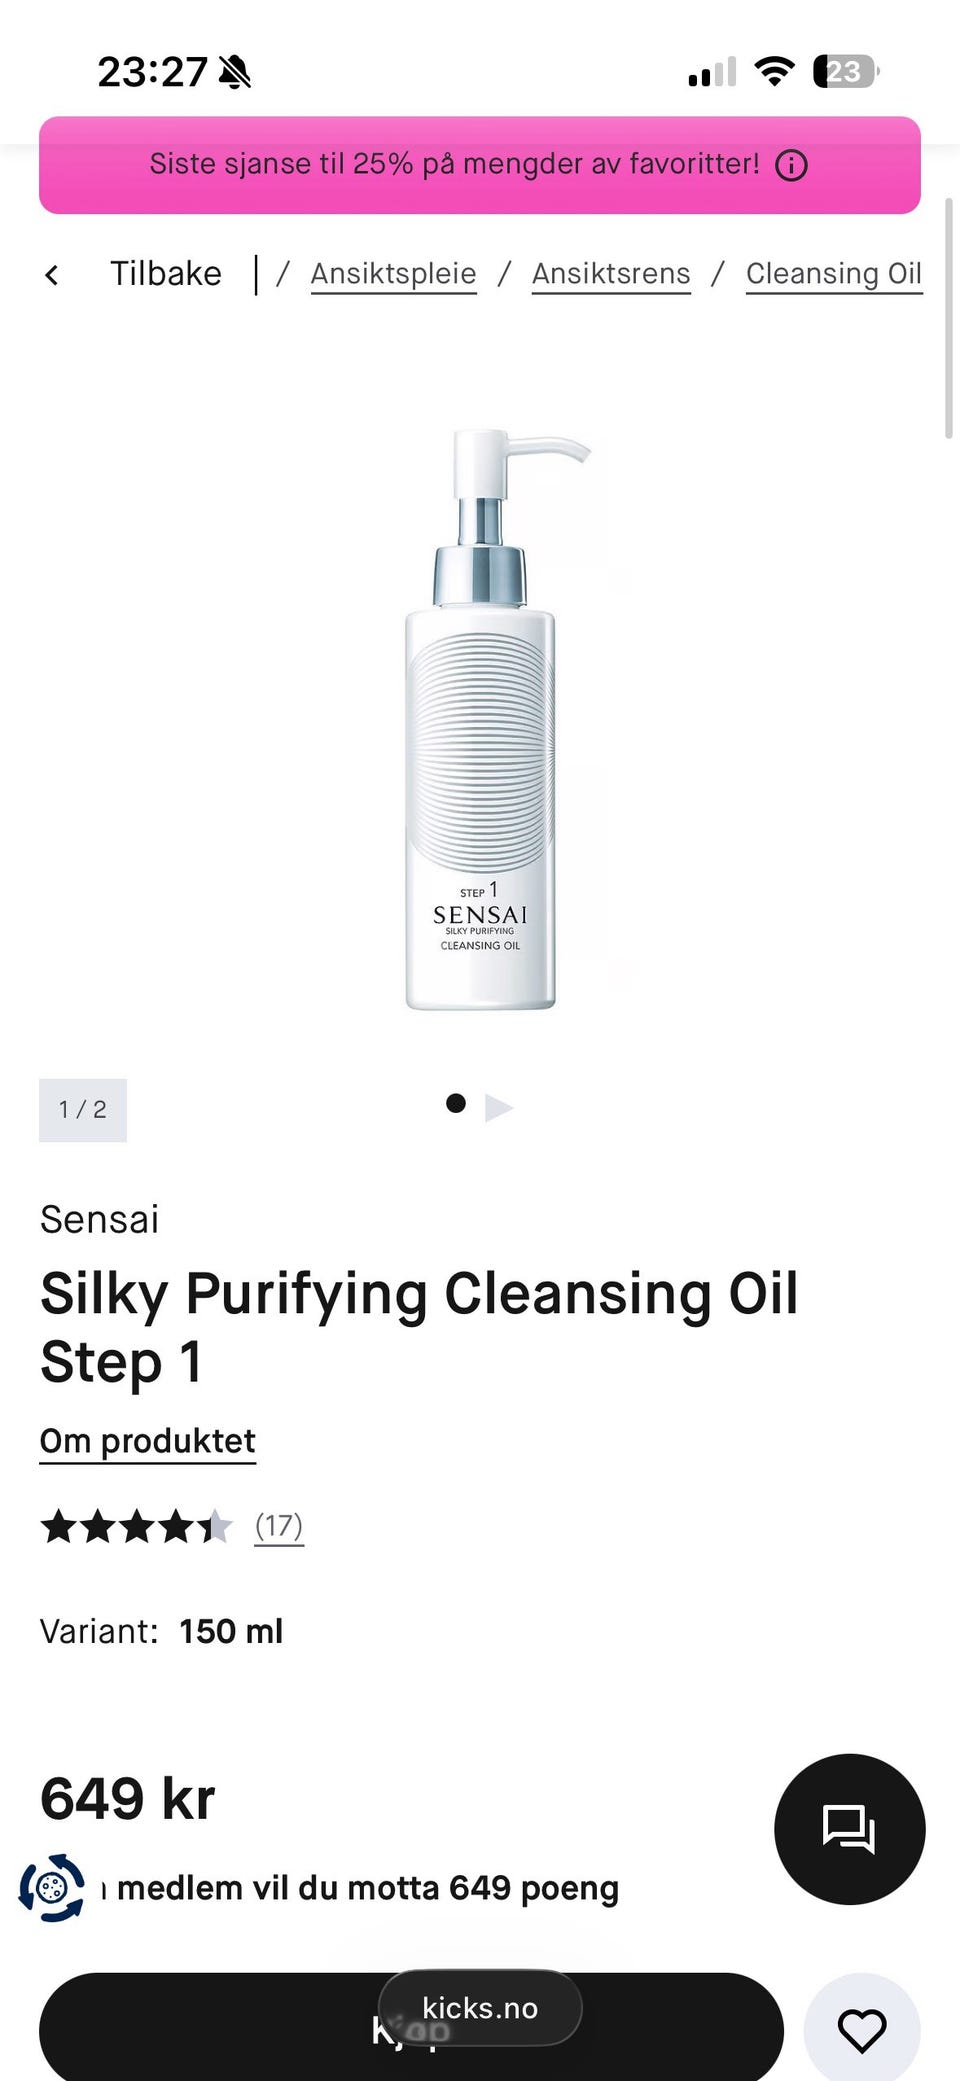Screen dimensions: 960x2081
Task: View the 17 reviews link
Action: coord(279,1527)
